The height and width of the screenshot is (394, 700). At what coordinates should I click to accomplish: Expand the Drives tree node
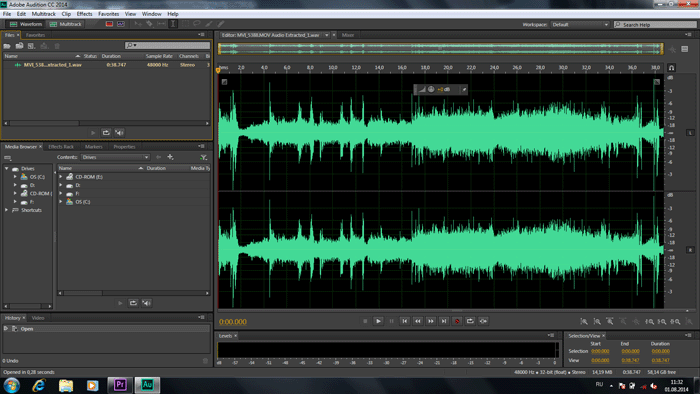(x=7, y=169)
